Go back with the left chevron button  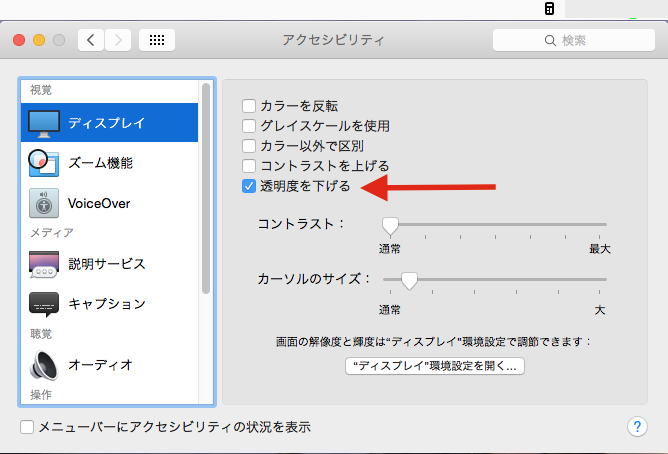(91, 40)
